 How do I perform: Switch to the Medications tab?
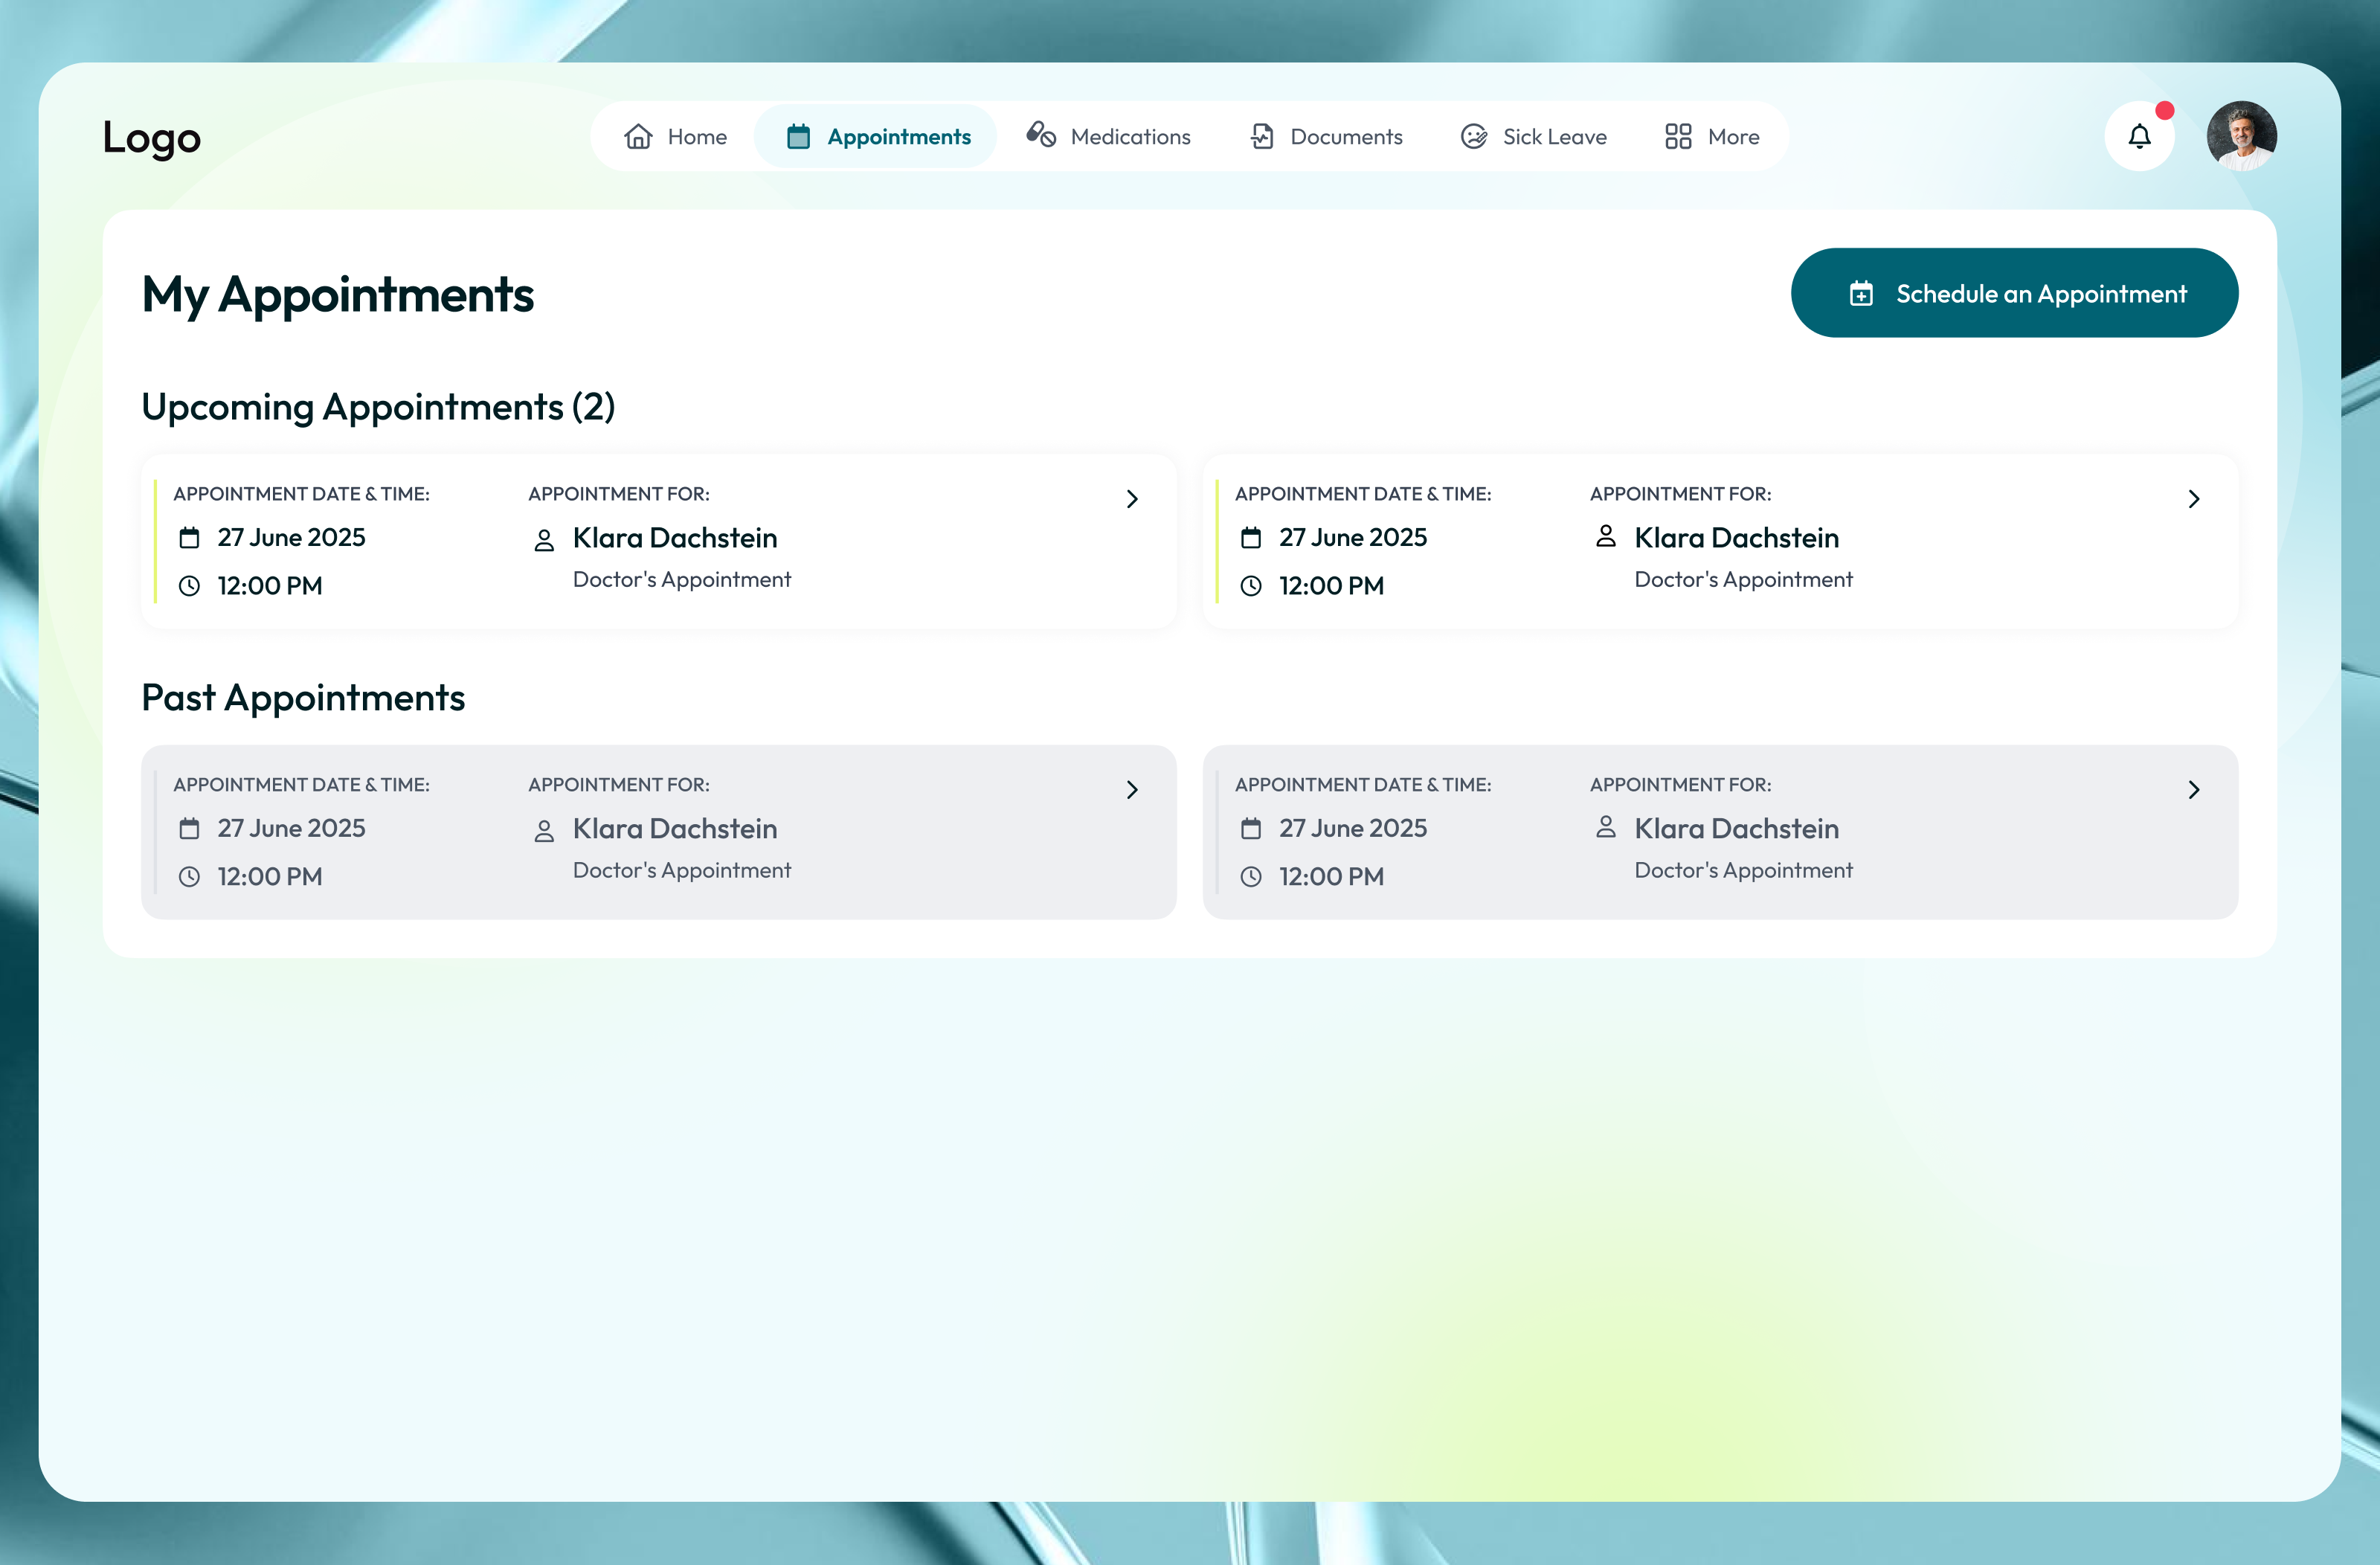coord(1129,136)
